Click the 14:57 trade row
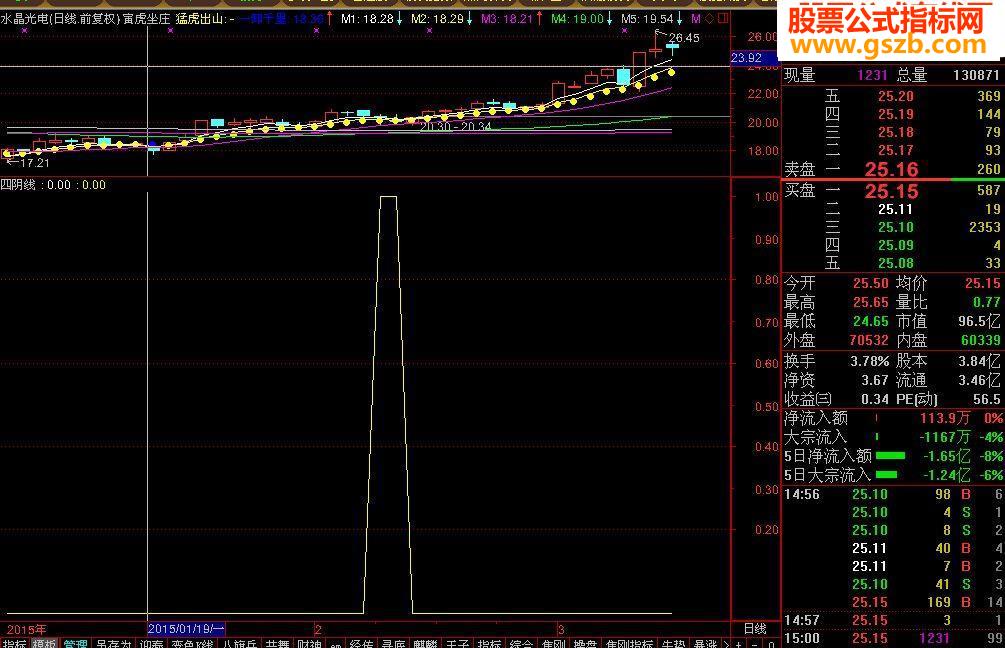The width and height of the screenshot is (1005, 648). pos(893,620)
